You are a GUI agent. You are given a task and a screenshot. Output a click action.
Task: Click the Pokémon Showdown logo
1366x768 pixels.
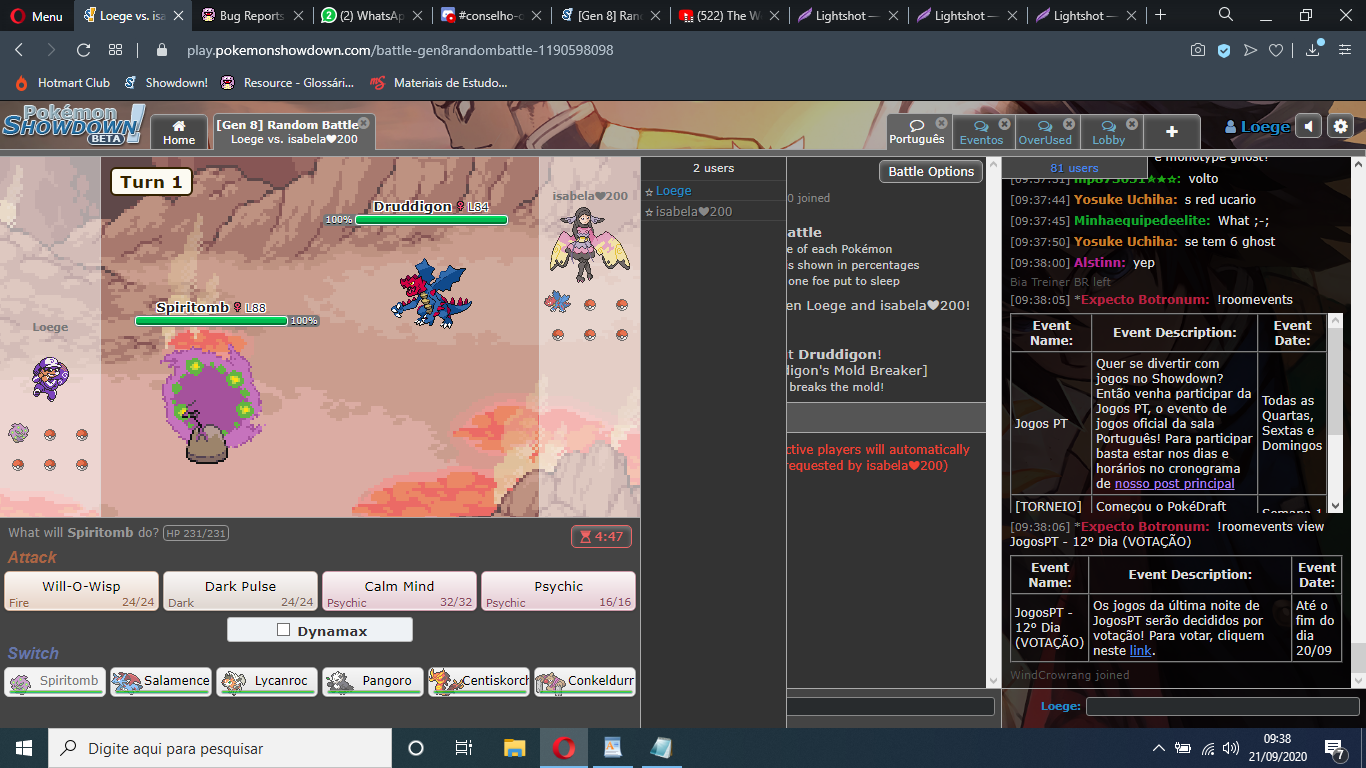72,124
